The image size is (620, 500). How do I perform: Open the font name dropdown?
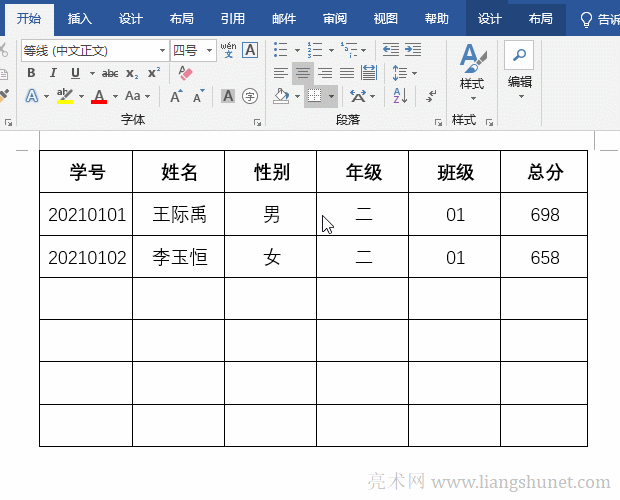coord(163,50)
